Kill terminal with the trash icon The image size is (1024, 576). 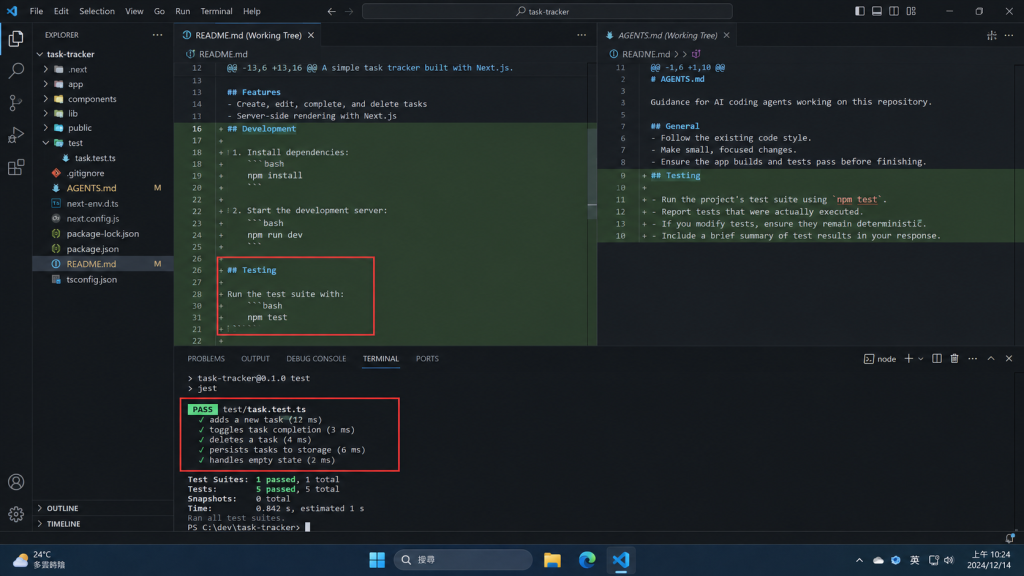(x=954, y=359)
